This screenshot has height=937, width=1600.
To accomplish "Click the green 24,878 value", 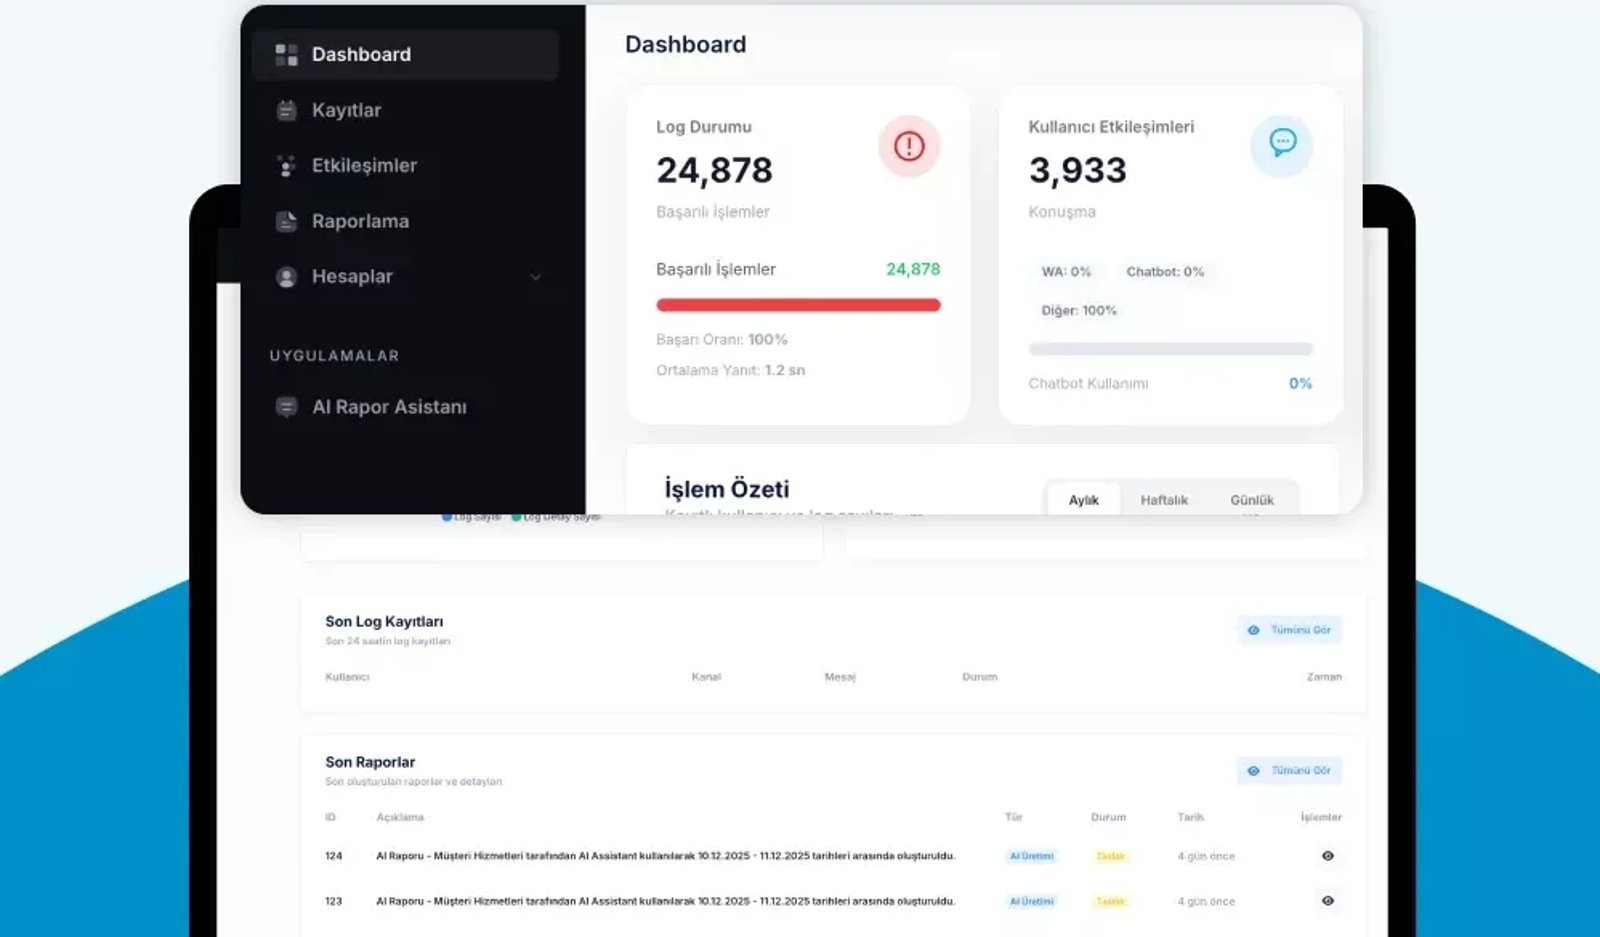I will [x=913, y=269].
